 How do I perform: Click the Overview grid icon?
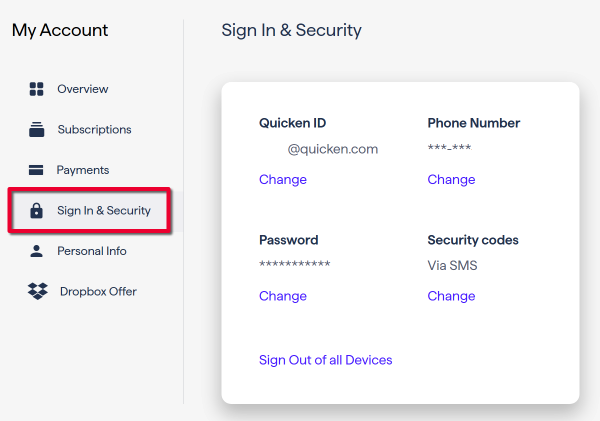pyautogui.click(x=37, y=89)
